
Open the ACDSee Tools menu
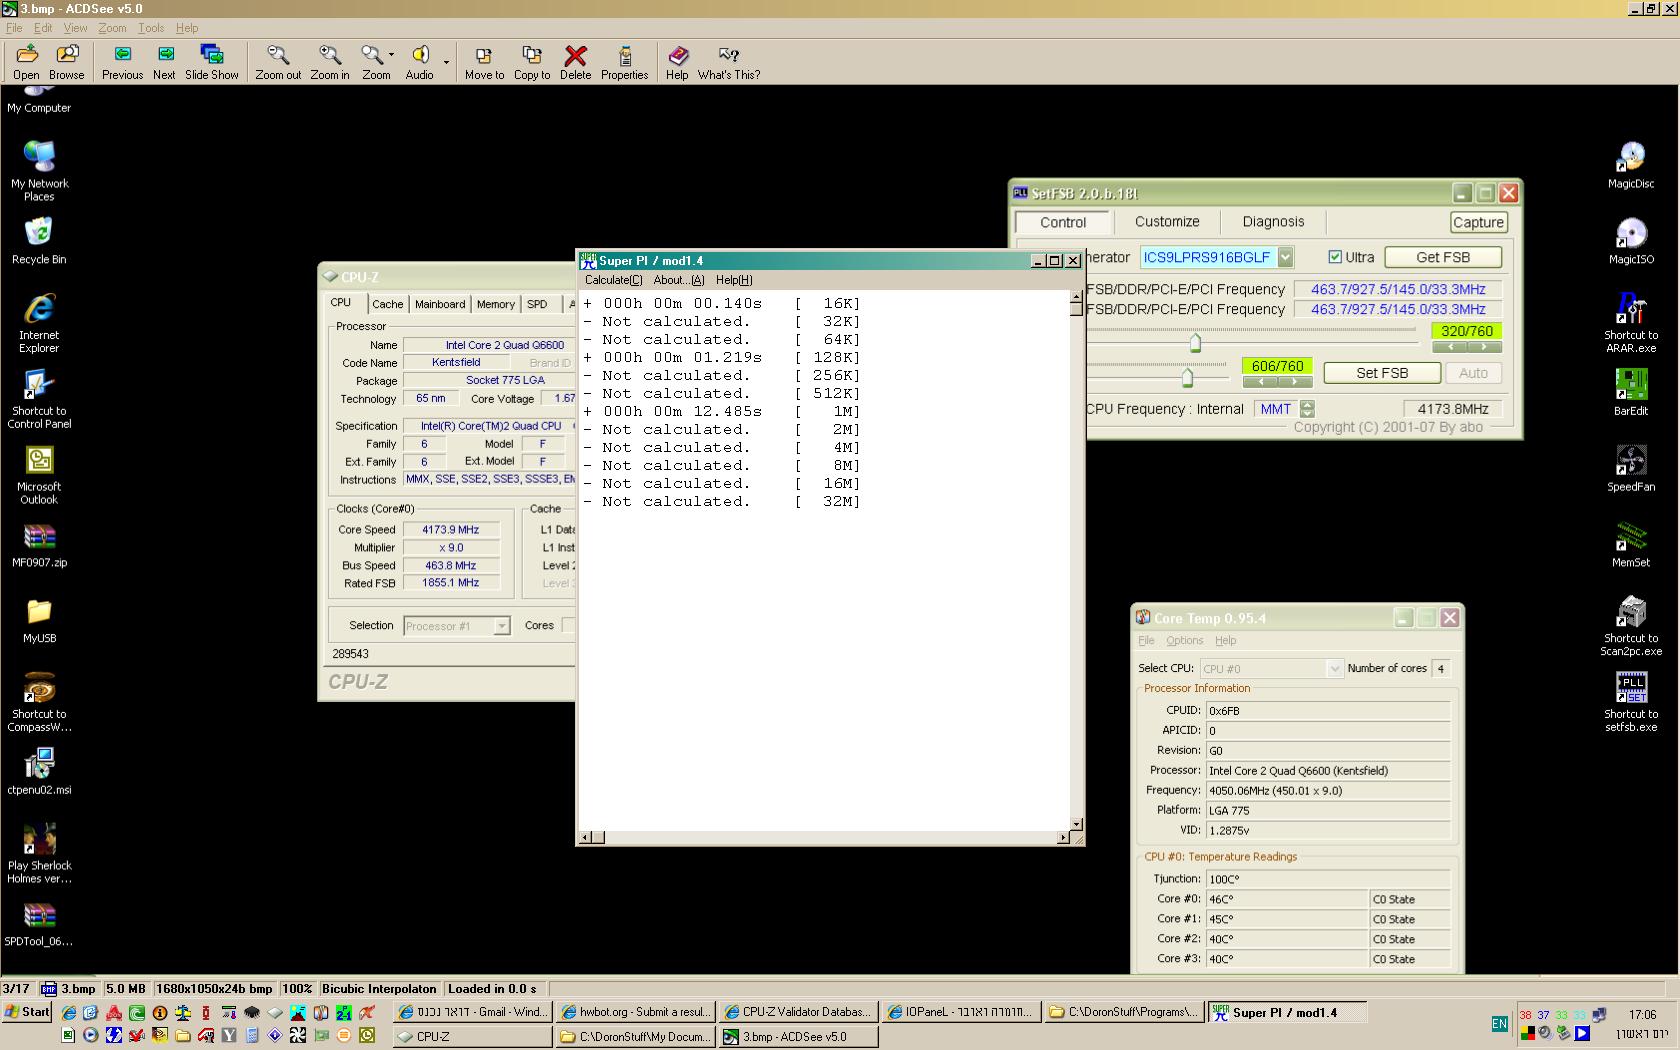click(151, 28)
